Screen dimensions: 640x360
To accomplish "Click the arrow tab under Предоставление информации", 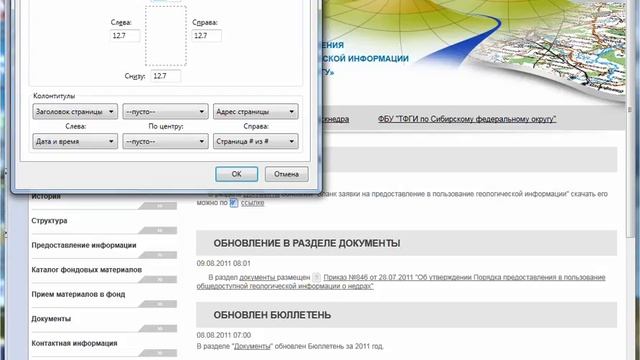I will (x=158, y=255).
